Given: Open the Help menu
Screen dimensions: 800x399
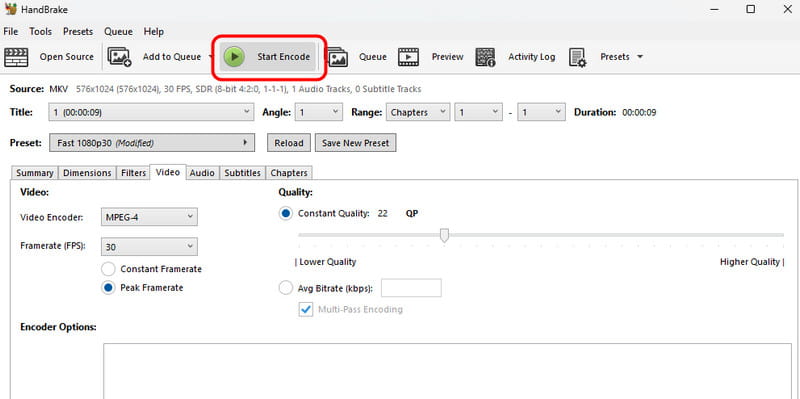Looking at the screenshot, I should (154, 32).
